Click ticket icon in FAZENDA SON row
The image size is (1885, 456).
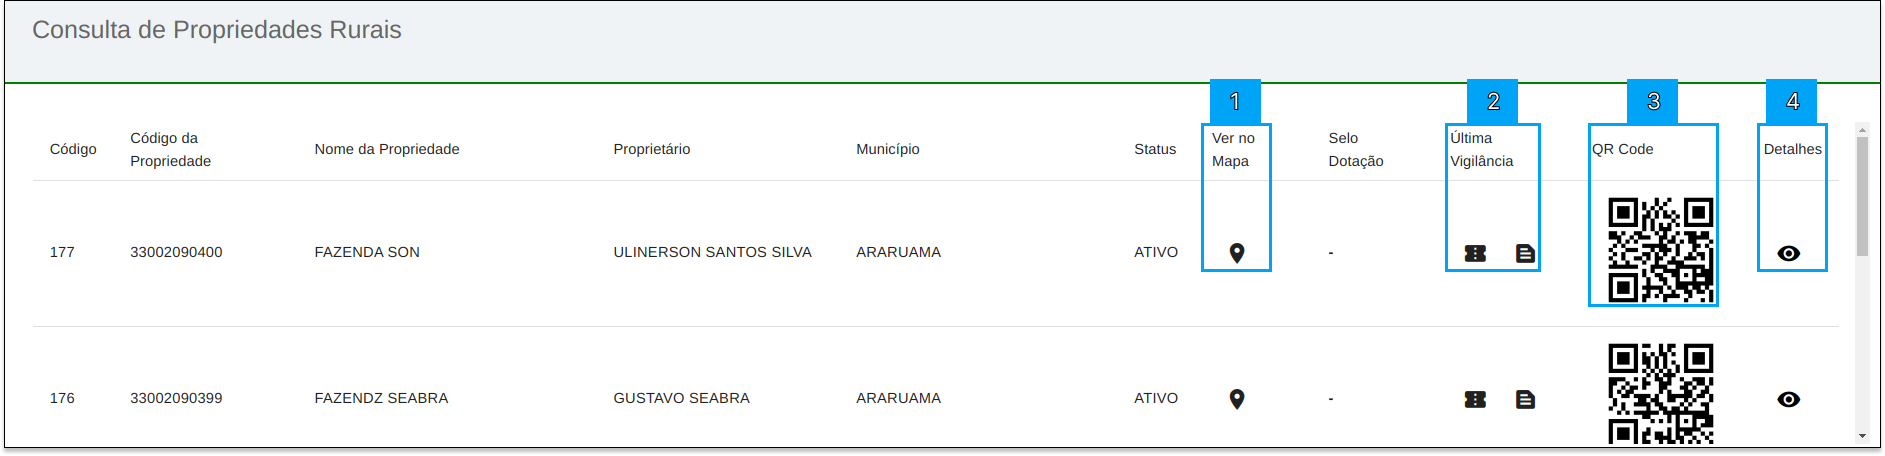point(1475,253)
